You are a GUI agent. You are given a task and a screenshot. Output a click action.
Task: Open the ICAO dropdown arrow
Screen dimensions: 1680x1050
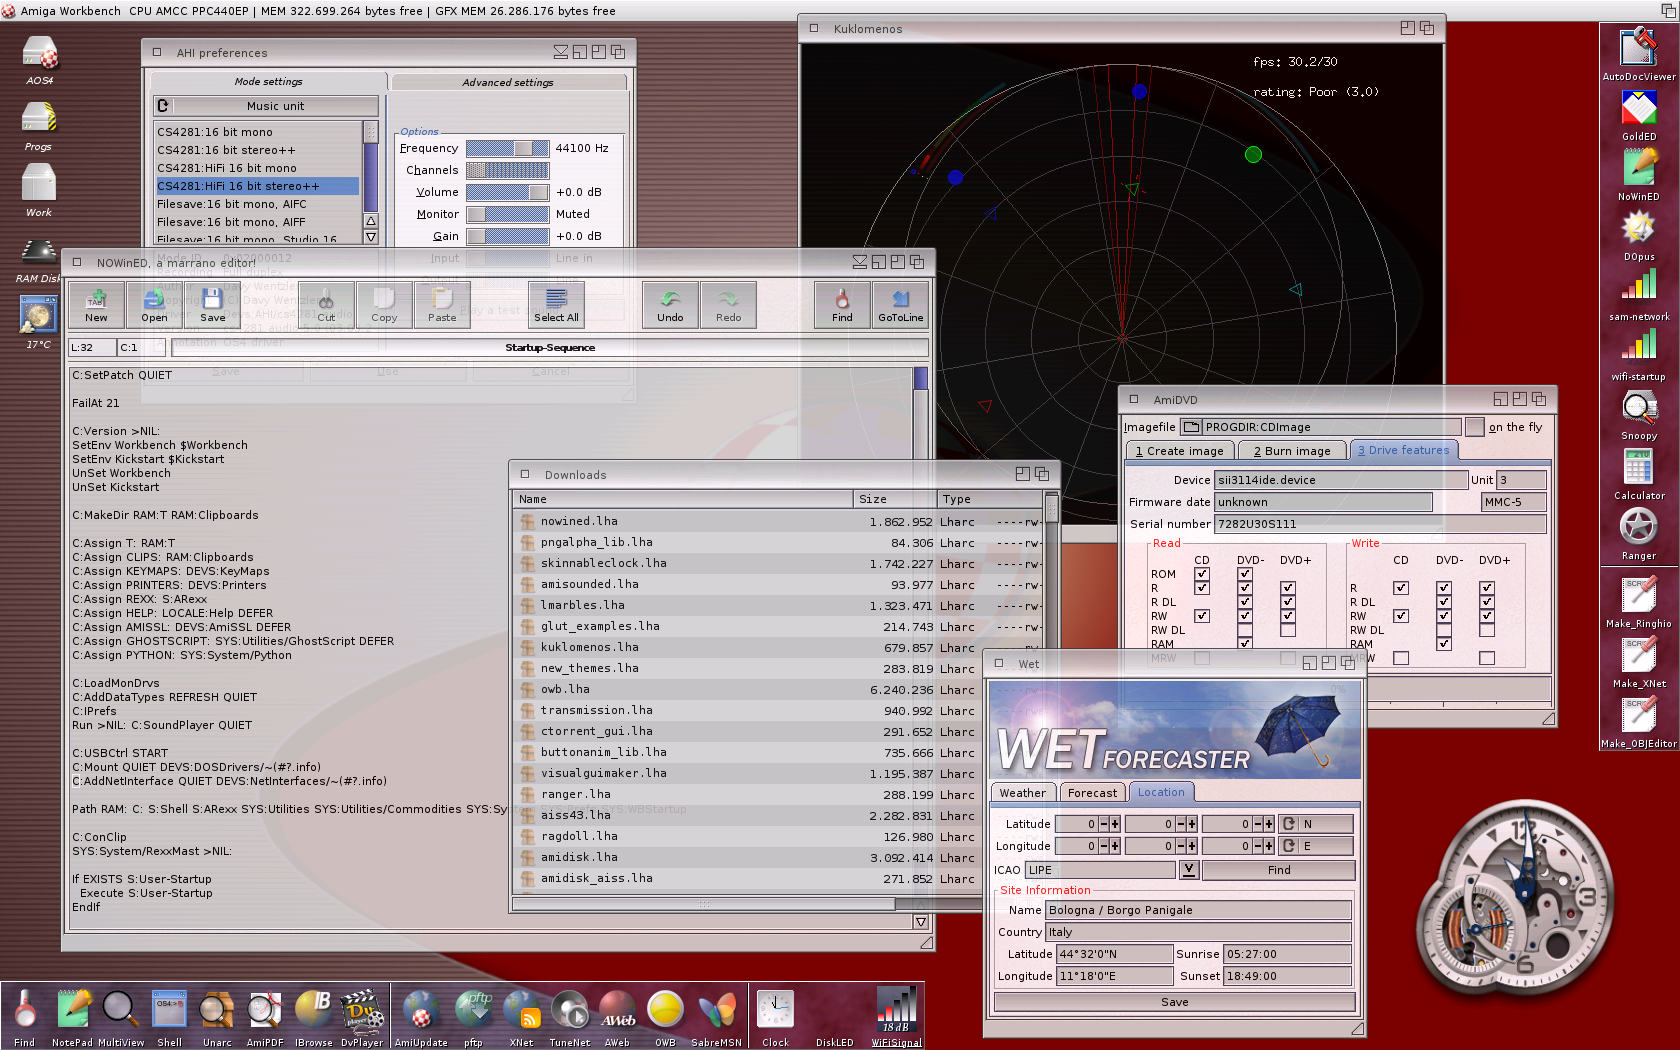[1188, 869]
